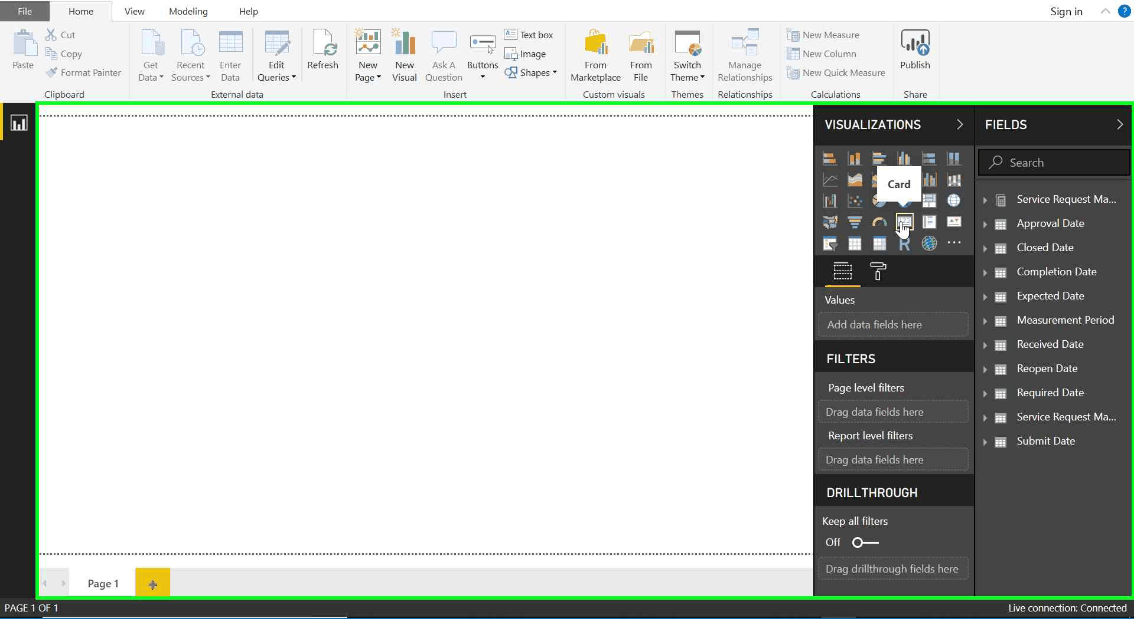Click the Sign in link
Image resolution: width=1134 pixels, height=619 pixels.
point(1066,12)
